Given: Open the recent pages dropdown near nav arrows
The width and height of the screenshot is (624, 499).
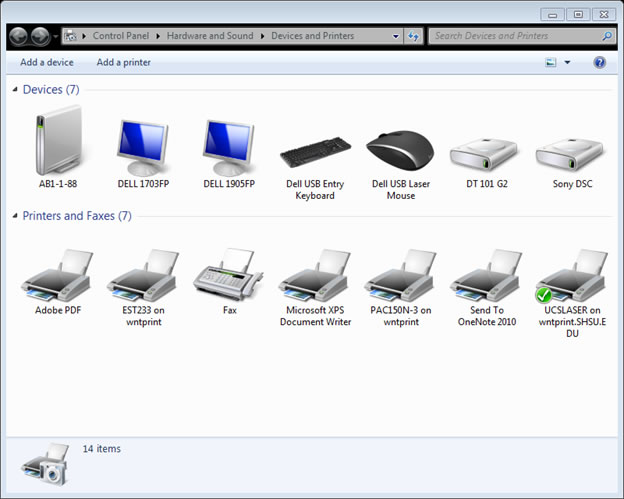Looking at the screenshot, I should point(55,37).
